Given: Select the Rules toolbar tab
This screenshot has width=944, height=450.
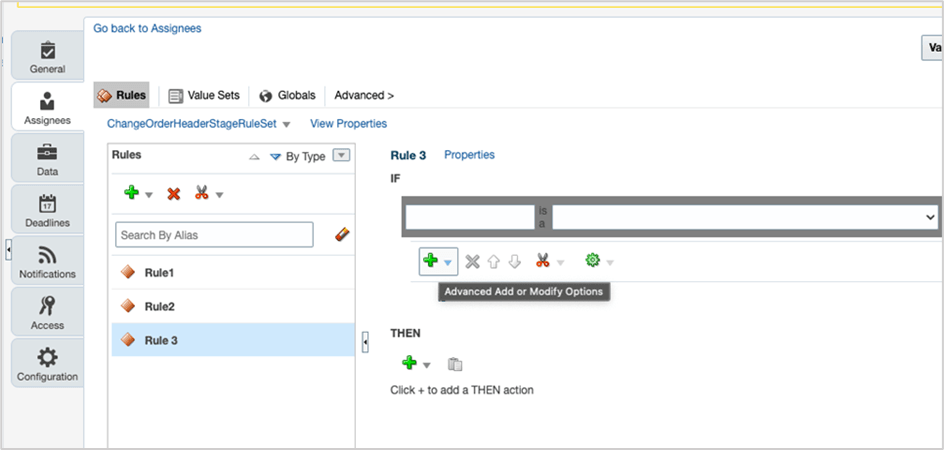Looking at the screenshot, I should point(122,95).
